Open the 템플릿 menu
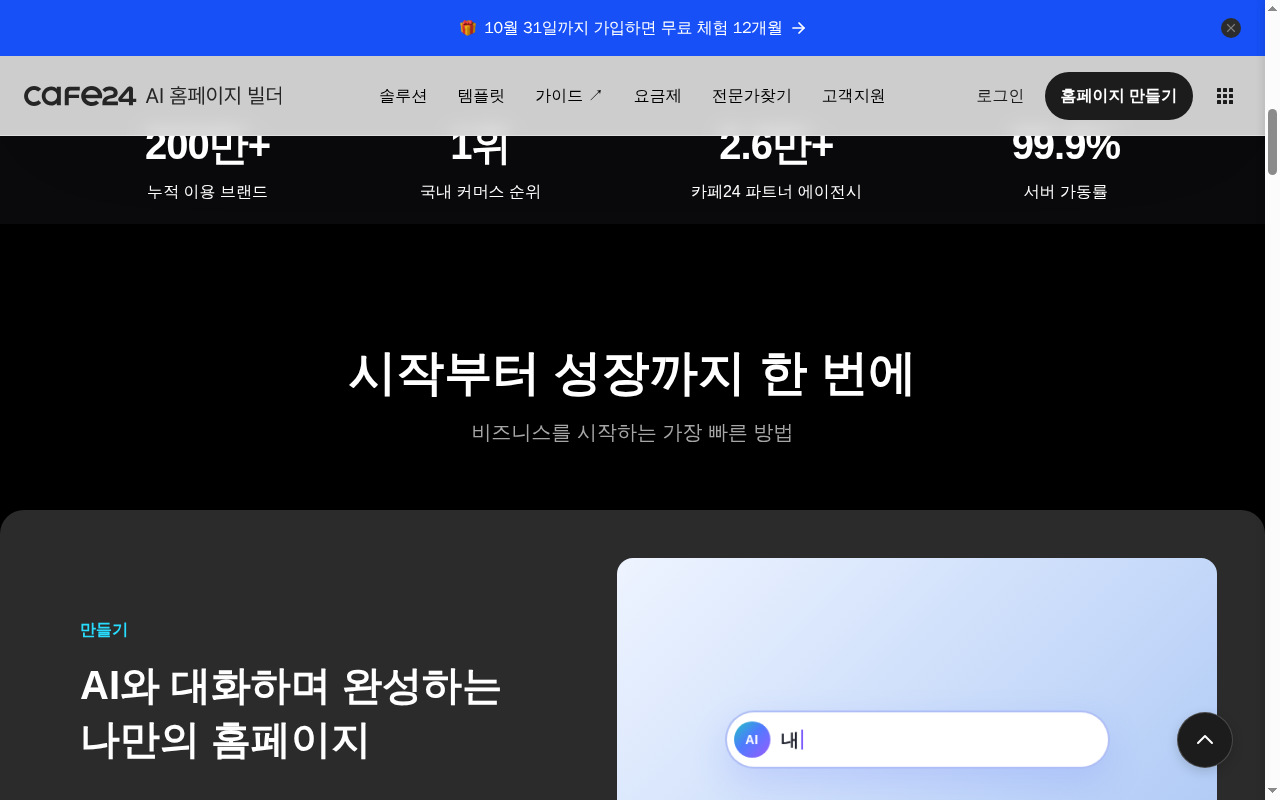Screen dimensions: 1280x800 (481, 96)
